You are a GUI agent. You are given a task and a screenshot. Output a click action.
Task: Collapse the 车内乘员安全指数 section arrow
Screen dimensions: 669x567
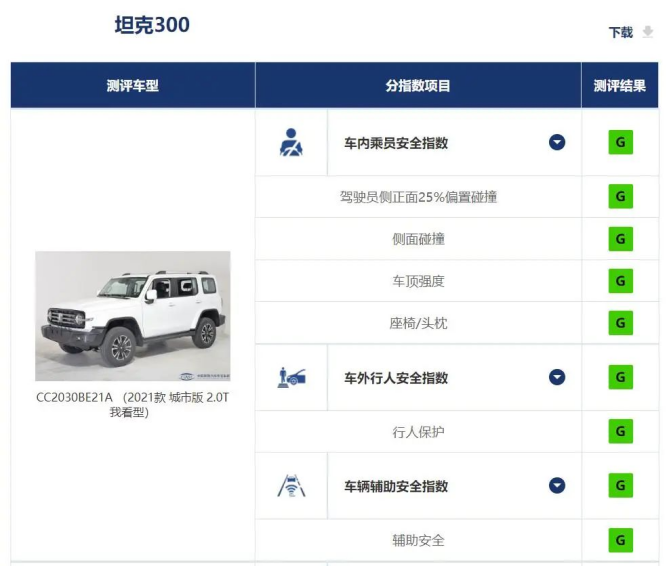pyautogui.click(x=557, y=142)
